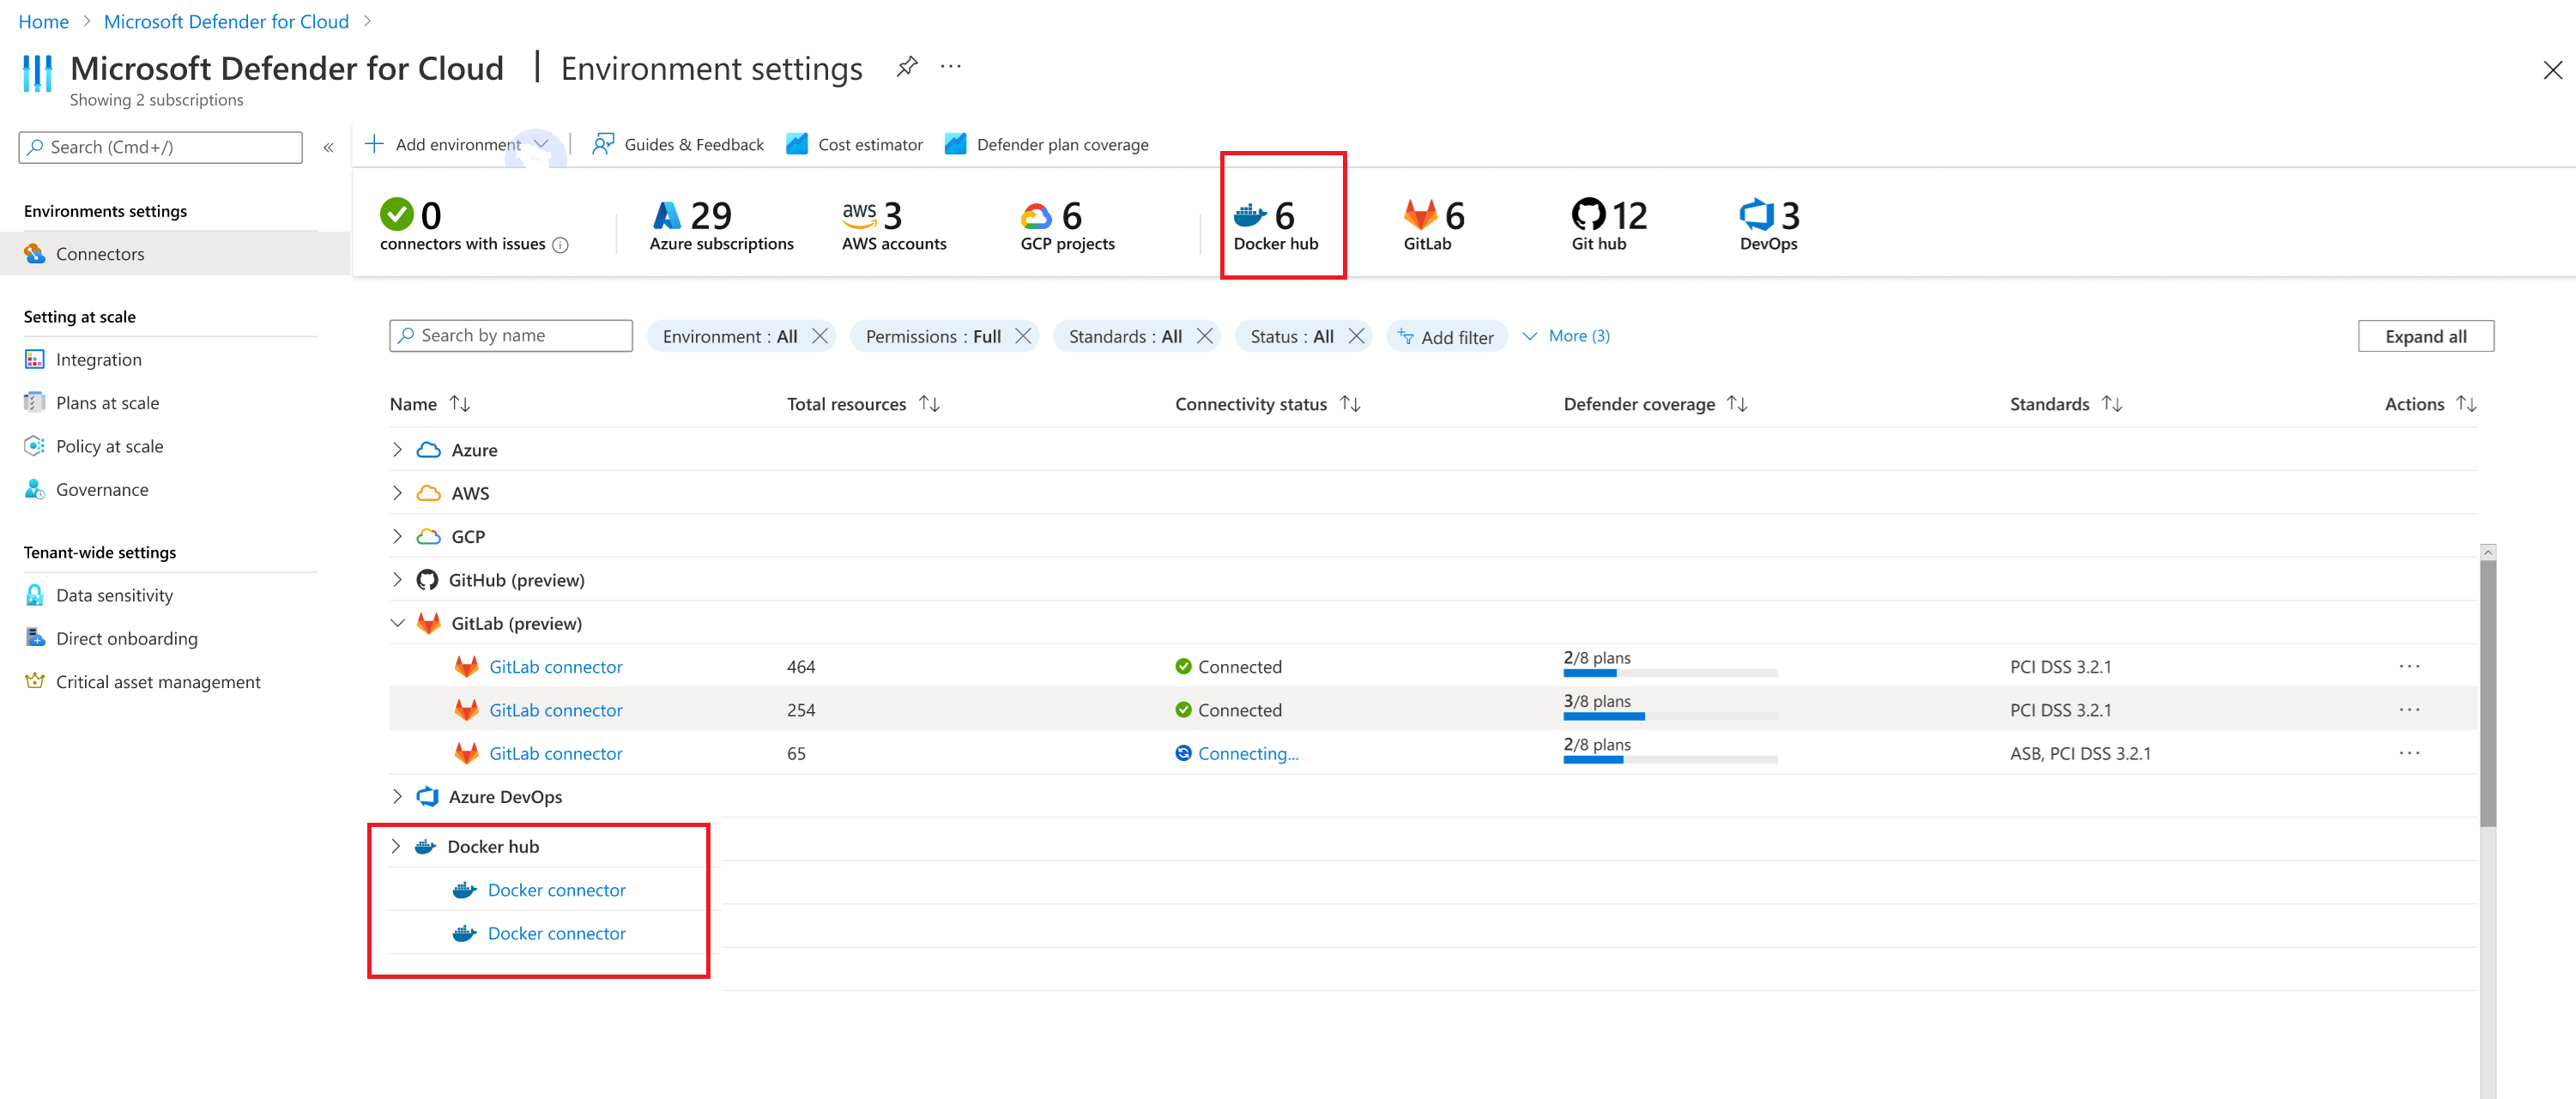Open Guides & Feedback
This screenshot has width=2576, height=1099.
[678, 145]
